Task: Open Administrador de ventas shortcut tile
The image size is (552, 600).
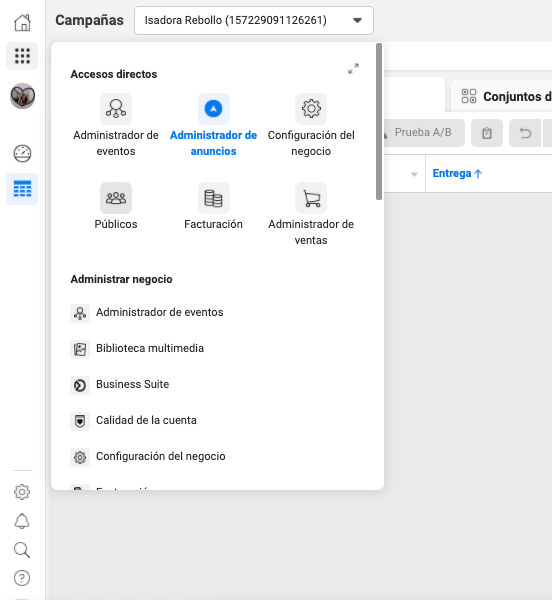Action: [311, 214]
